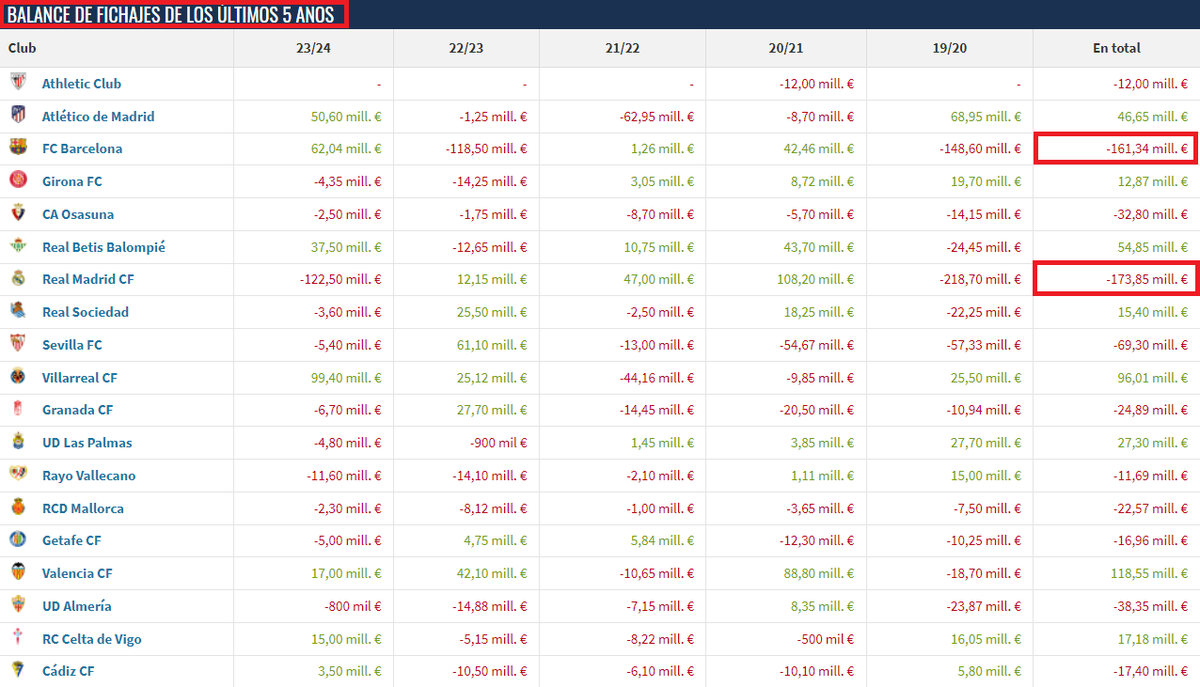Click the Granada CF crest icon
1200x687 pixels.
pos(18,410)
